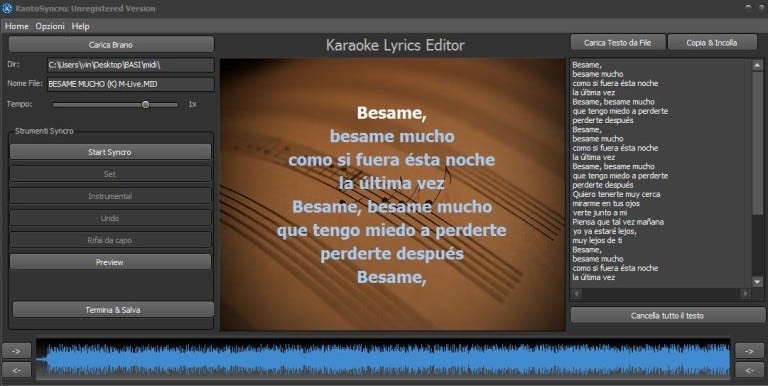Click the lyrics list scroll down arrow

coord(757,282)
